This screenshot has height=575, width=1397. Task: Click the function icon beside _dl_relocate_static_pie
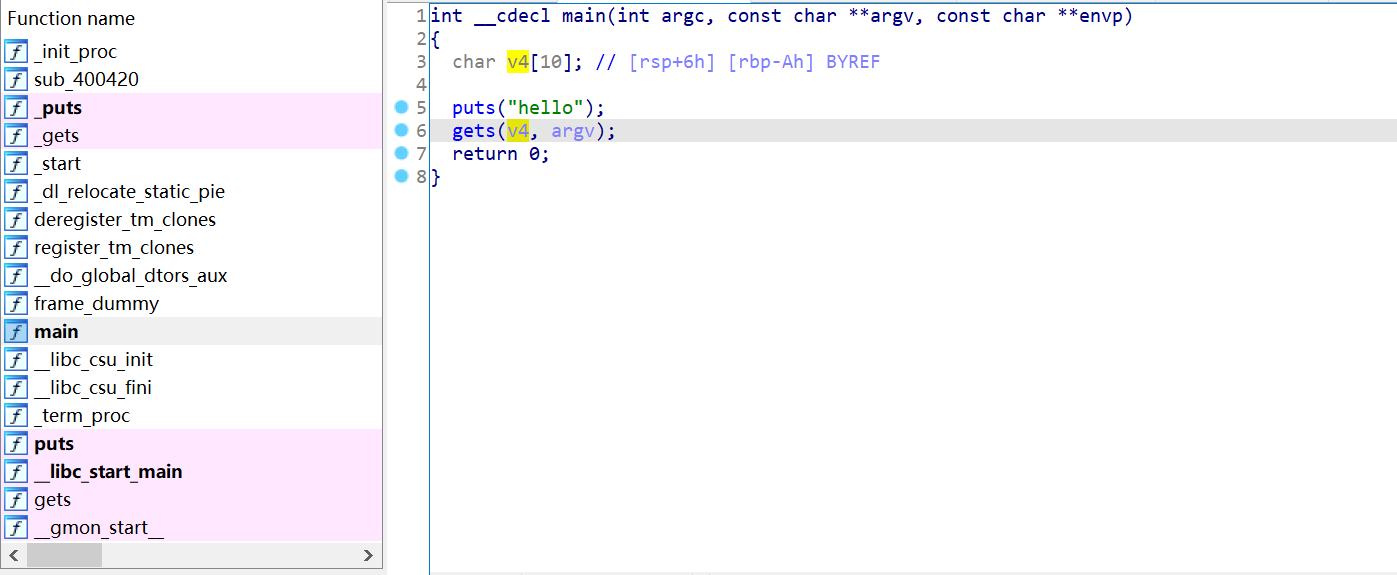click(16, 192)
